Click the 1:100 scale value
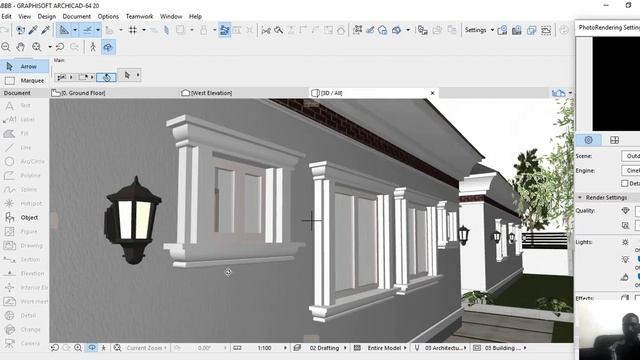This screenshot has width=640, height=360. click(264, 348)
